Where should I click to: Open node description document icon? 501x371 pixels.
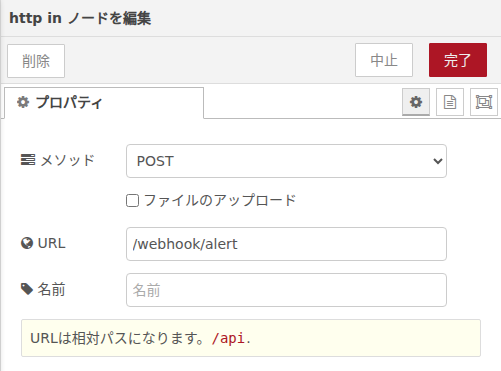point(450,102)
